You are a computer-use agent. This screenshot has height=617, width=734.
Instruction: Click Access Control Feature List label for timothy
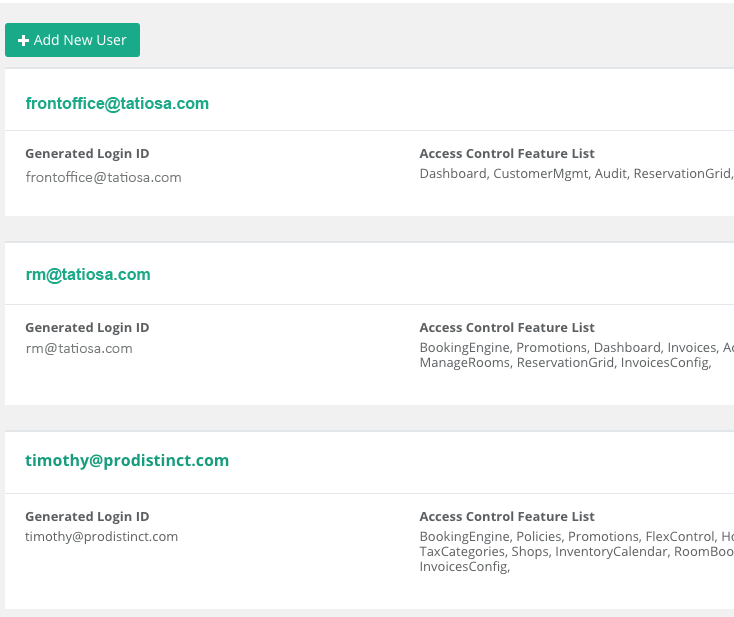(x=507, y=516)
